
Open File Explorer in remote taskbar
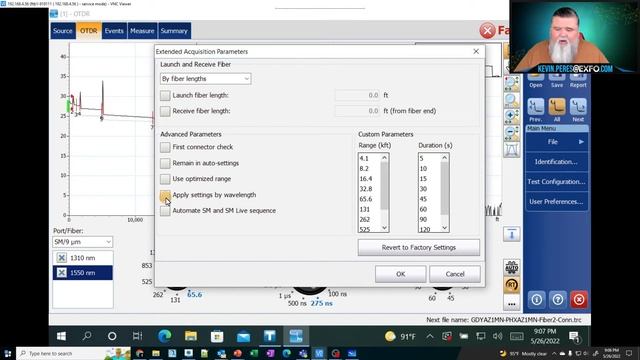coord(191,336)
